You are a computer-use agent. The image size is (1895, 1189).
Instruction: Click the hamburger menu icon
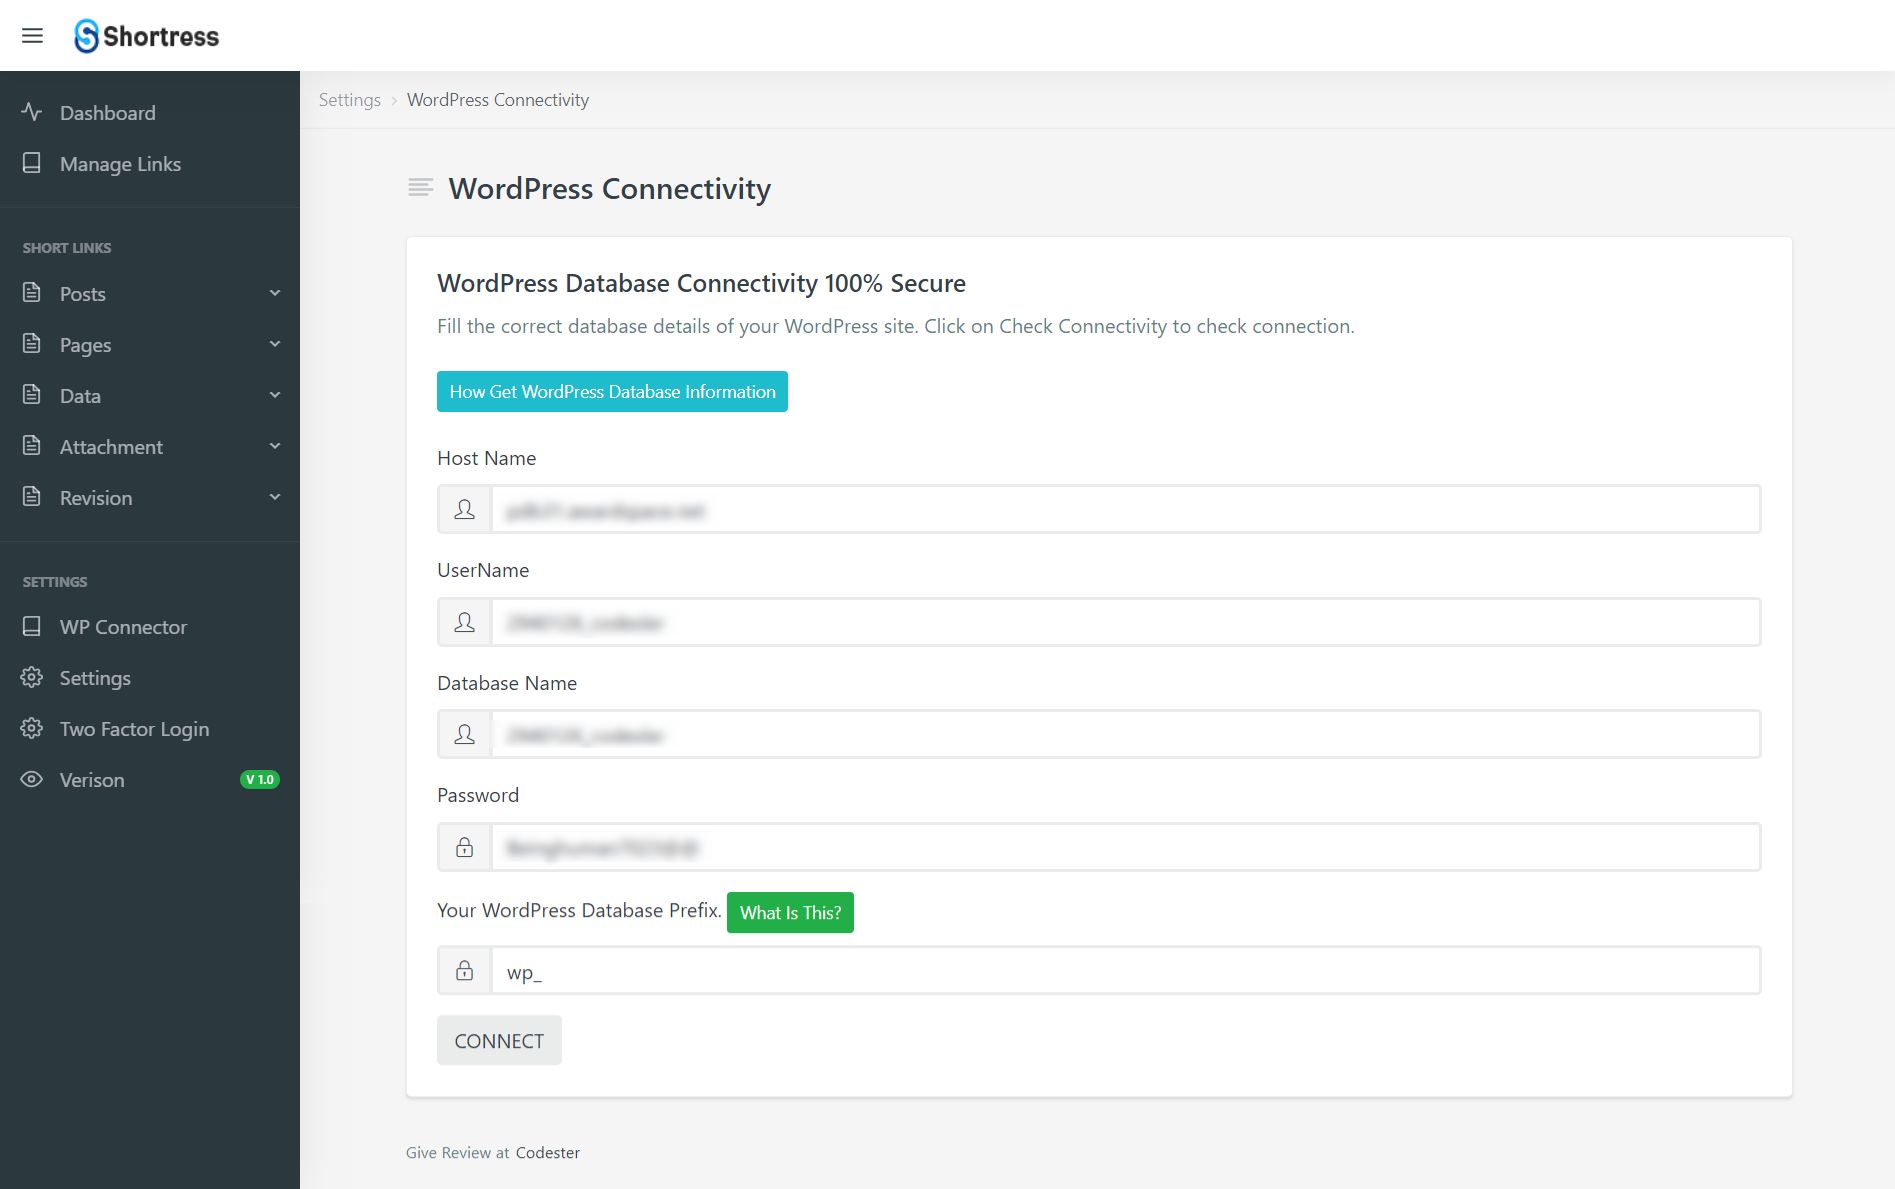[32, 36]
